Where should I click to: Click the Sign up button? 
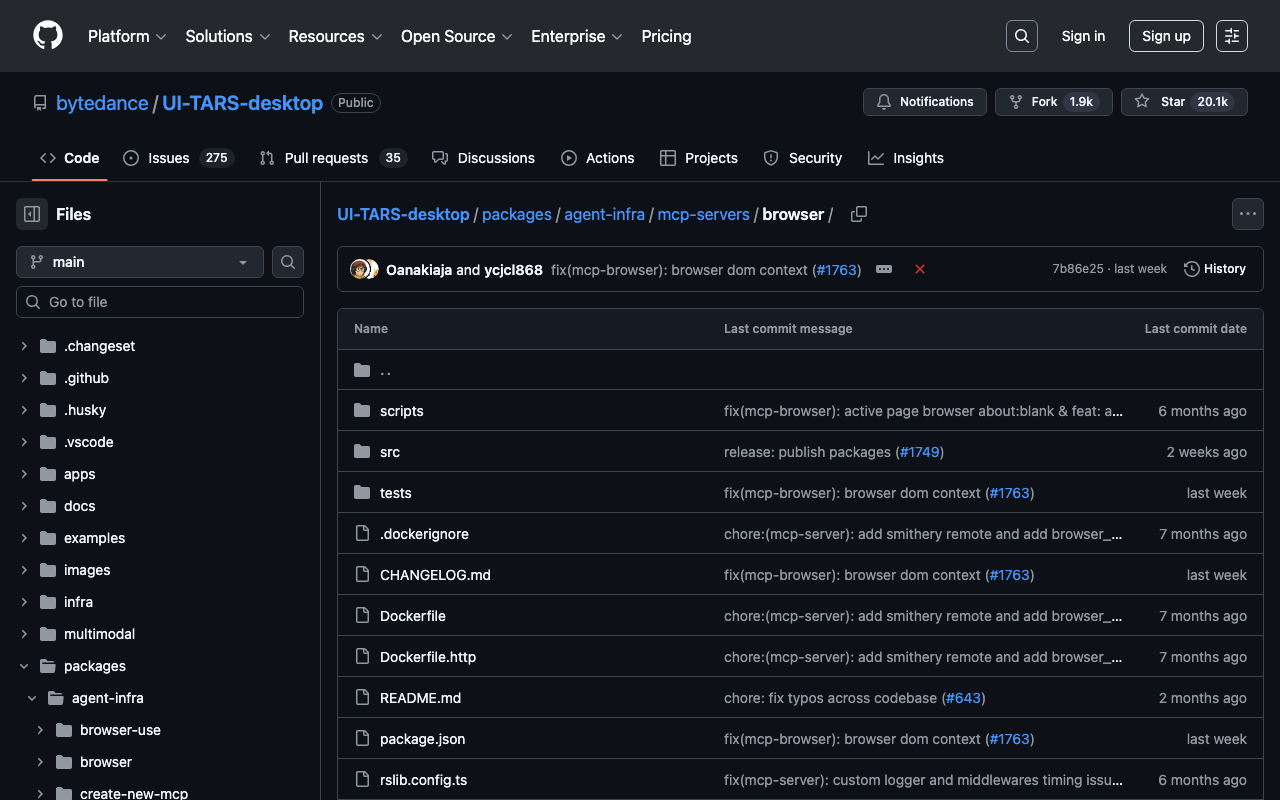(1166, 36)
